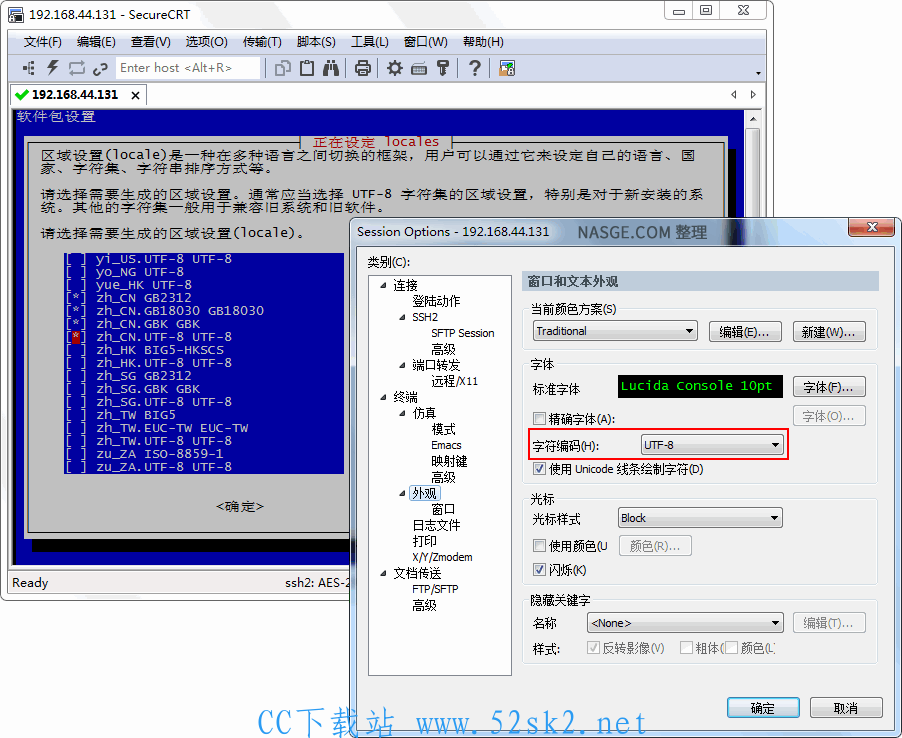902x738 pixels.
Task: Open the 字符编码 UTF-8 dropdown
Action: [712, 445]
